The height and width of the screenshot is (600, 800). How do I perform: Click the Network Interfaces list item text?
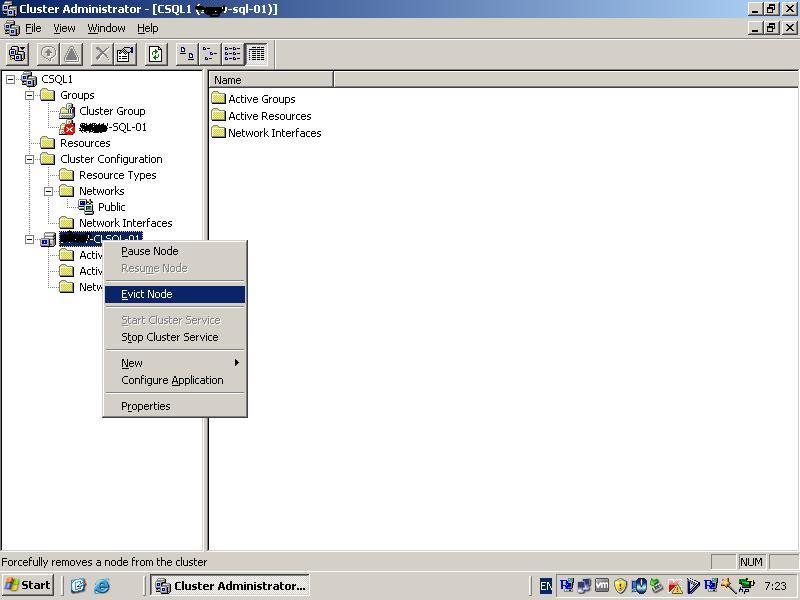coord(274,133)
